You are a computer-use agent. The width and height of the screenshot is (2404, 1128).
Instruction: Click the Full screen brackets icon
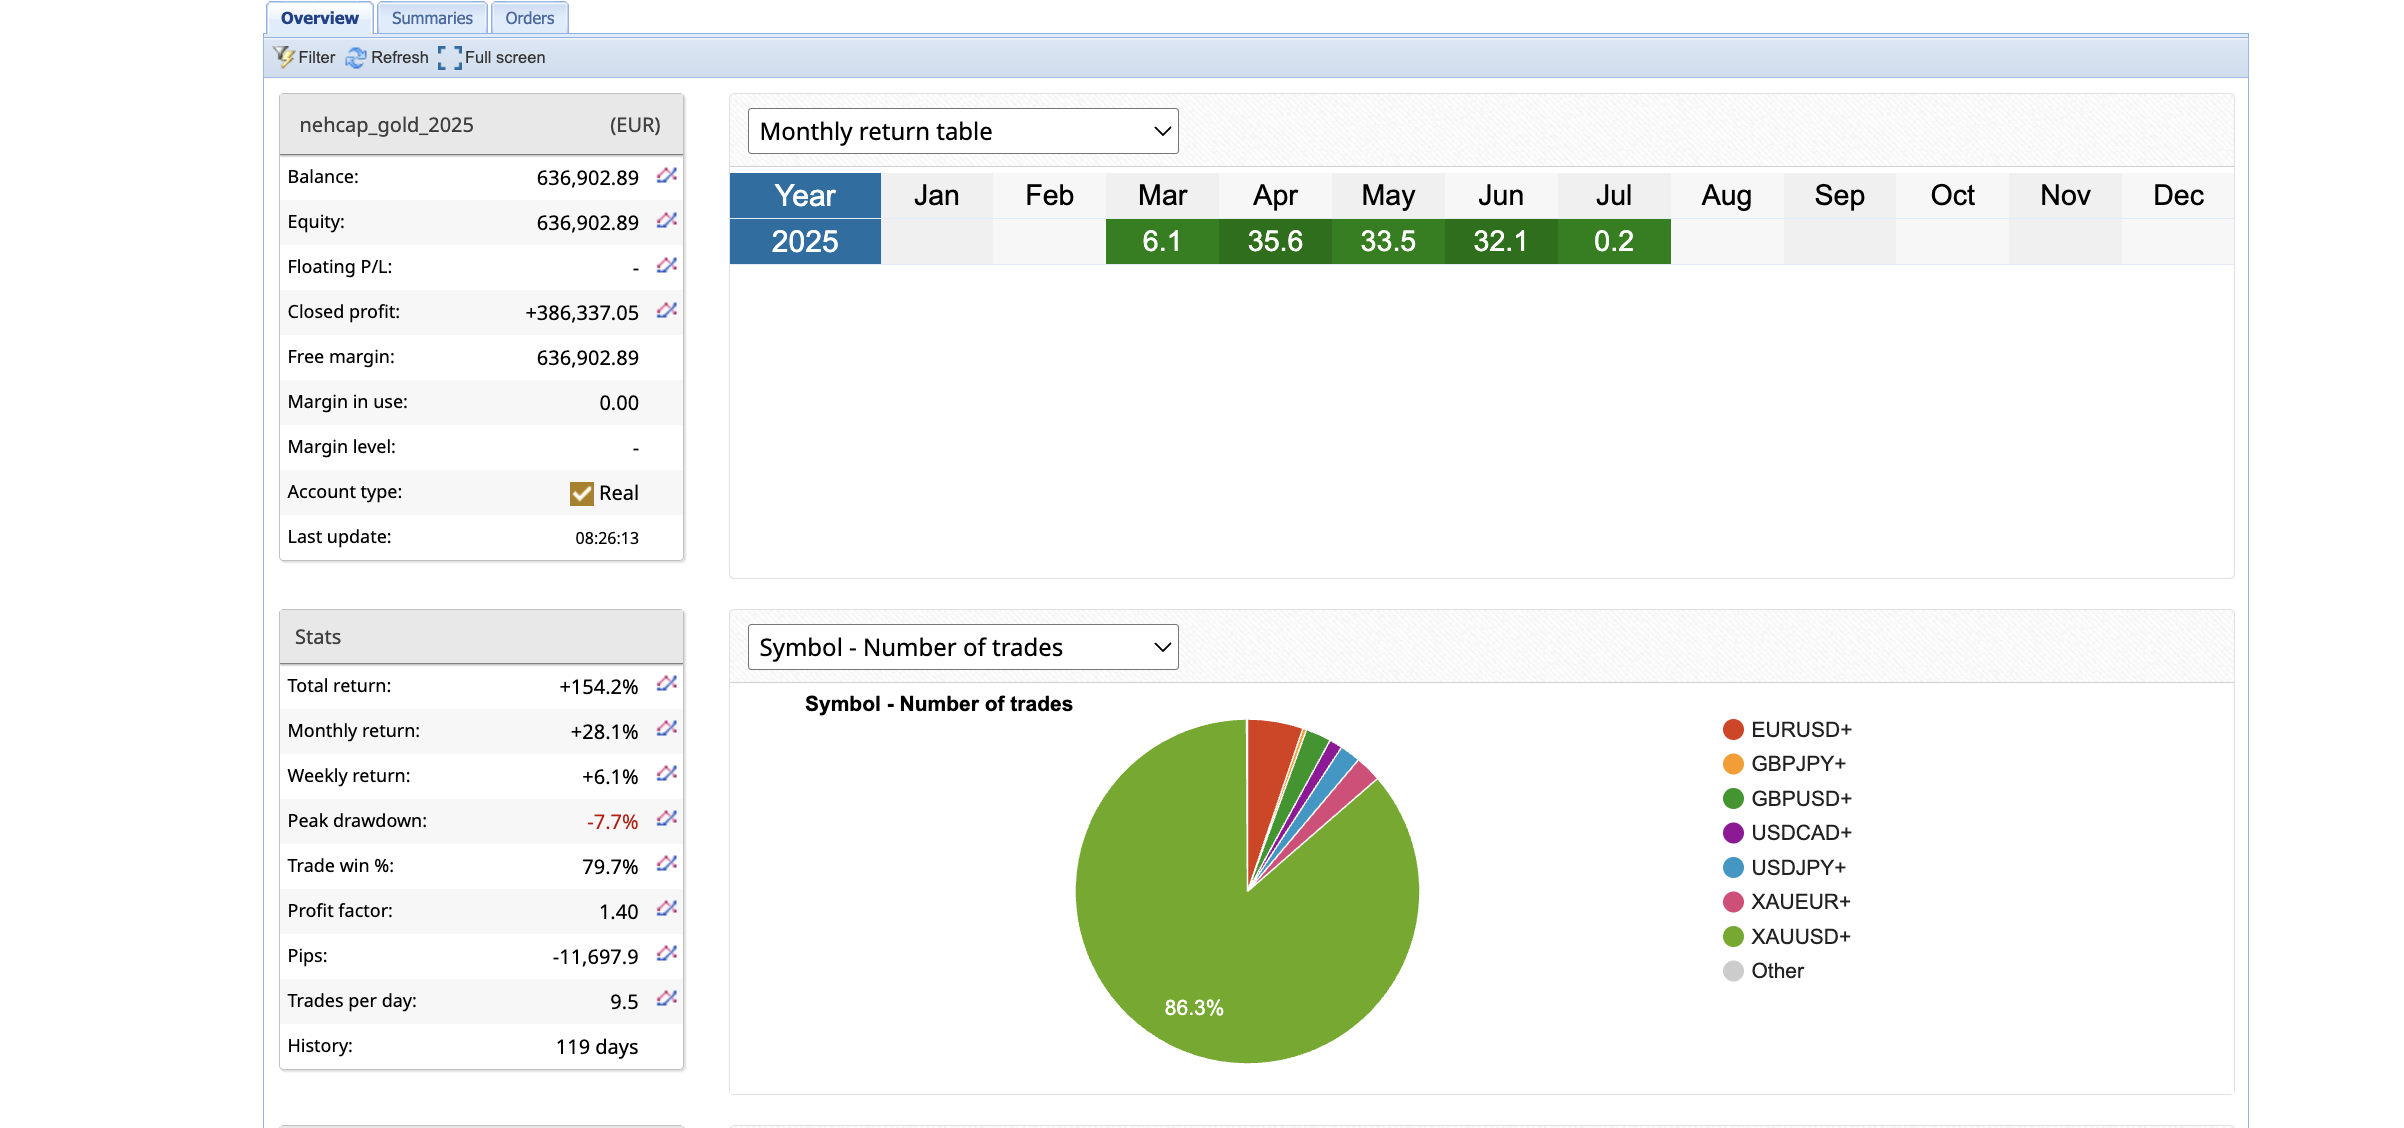coord(450,58)
